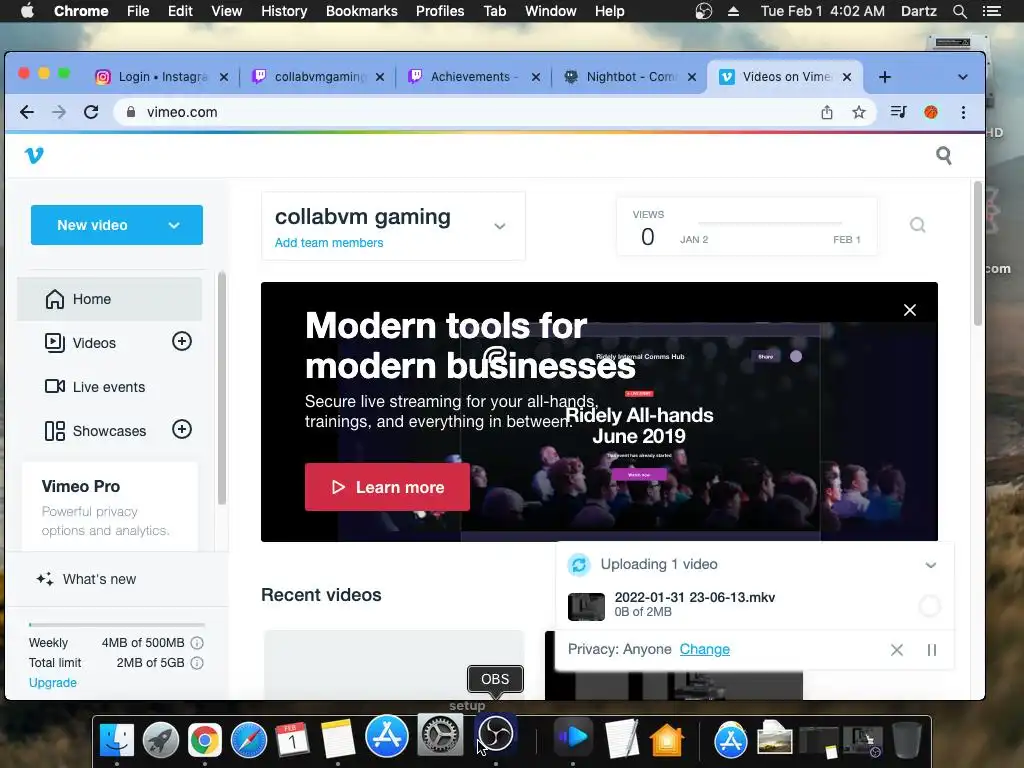Click the info icon next to Weekly limit
The width and height of the screenshot is (1024, 768).
coord(197,643)
